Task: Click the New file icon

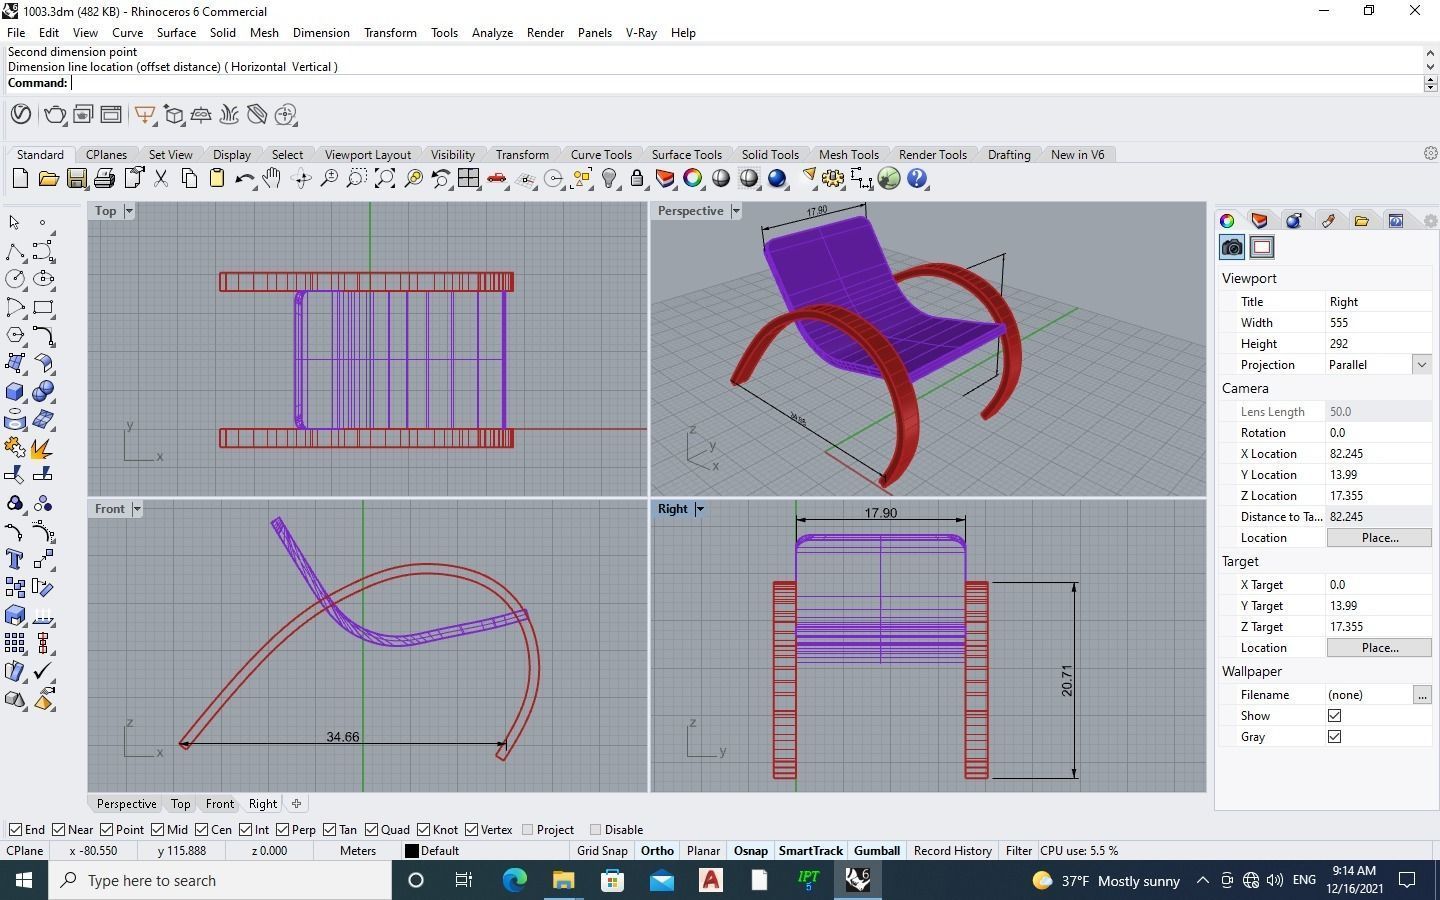Action: (20, 179)
